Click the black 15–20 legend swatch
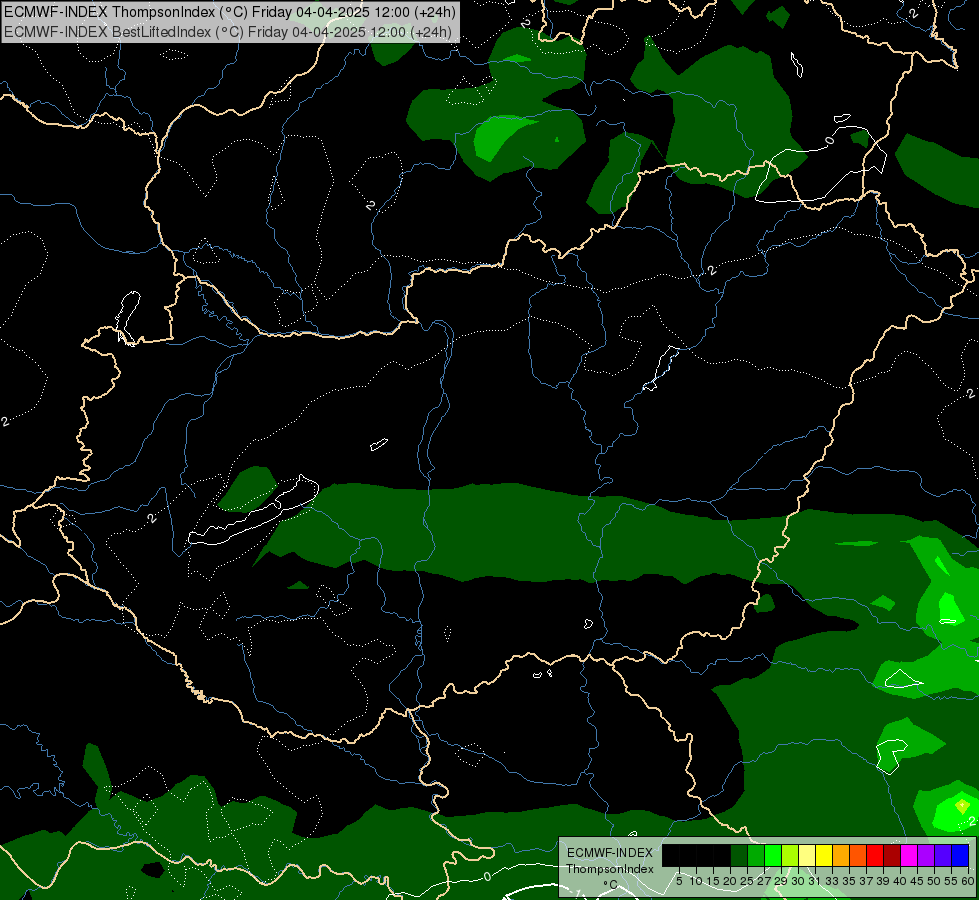This screenshot has width=979, height=900. [722, 855]
